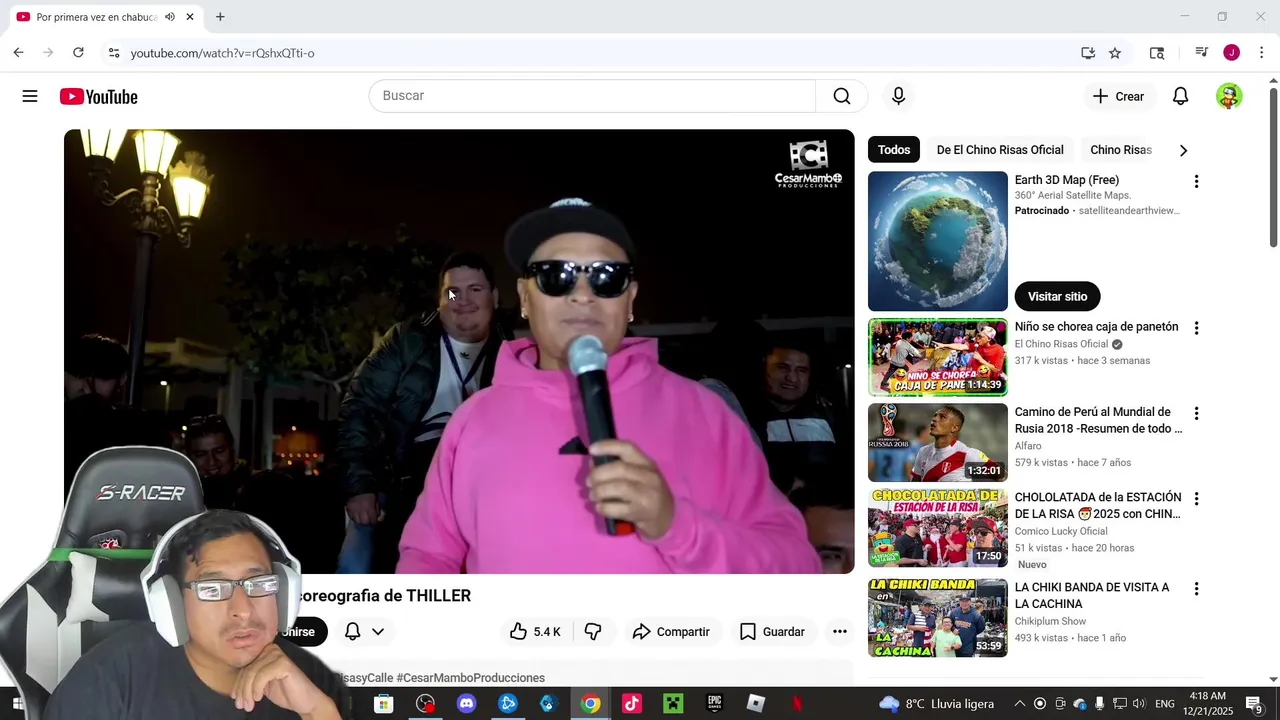Open the YouTube account avatar menu

tap(1229, 96)
